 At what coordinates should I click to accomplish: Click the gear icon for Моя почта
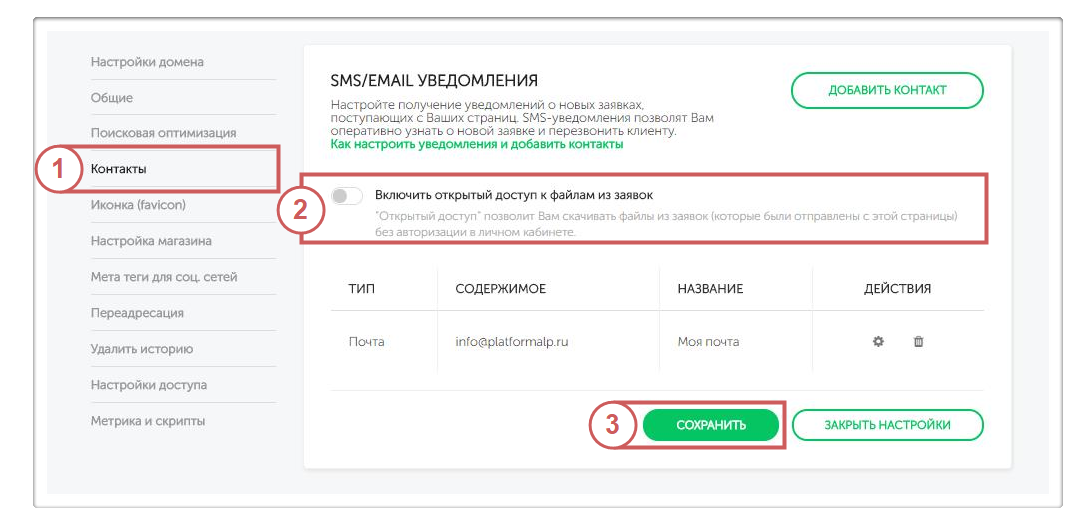tap(878, 342)
